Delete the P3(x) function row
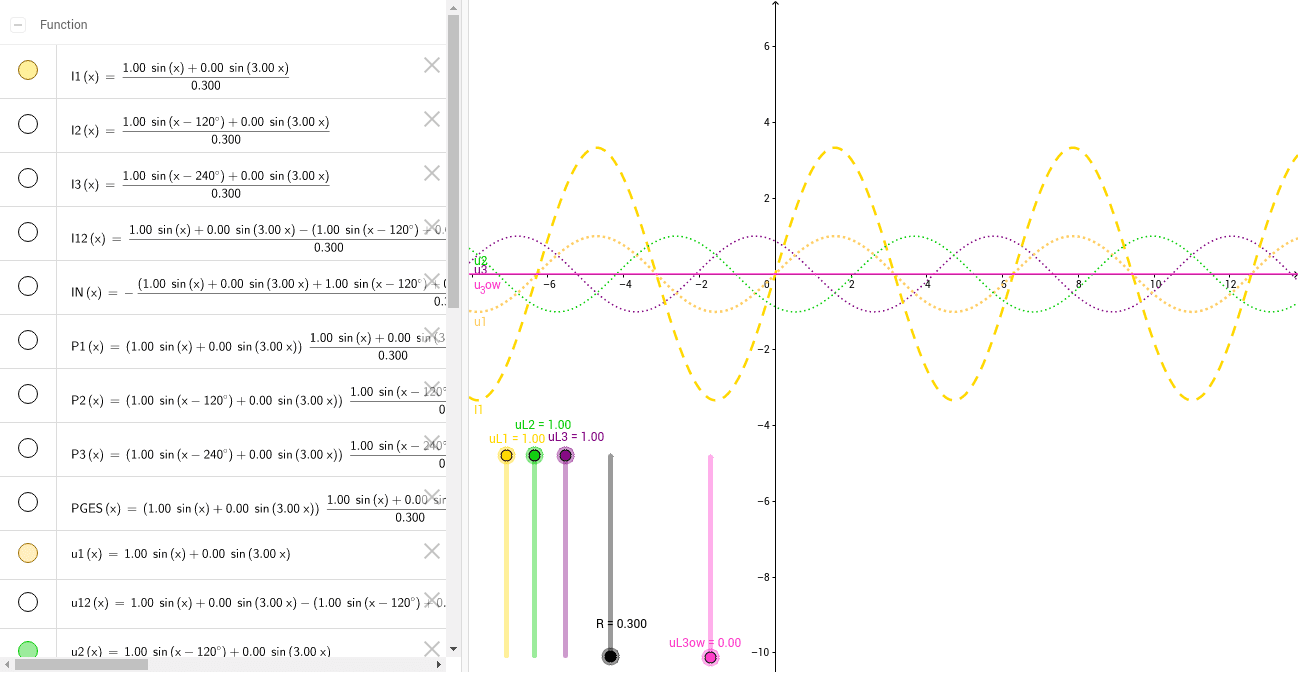Viewport: 1300px width, 674px height. (432, 443)
